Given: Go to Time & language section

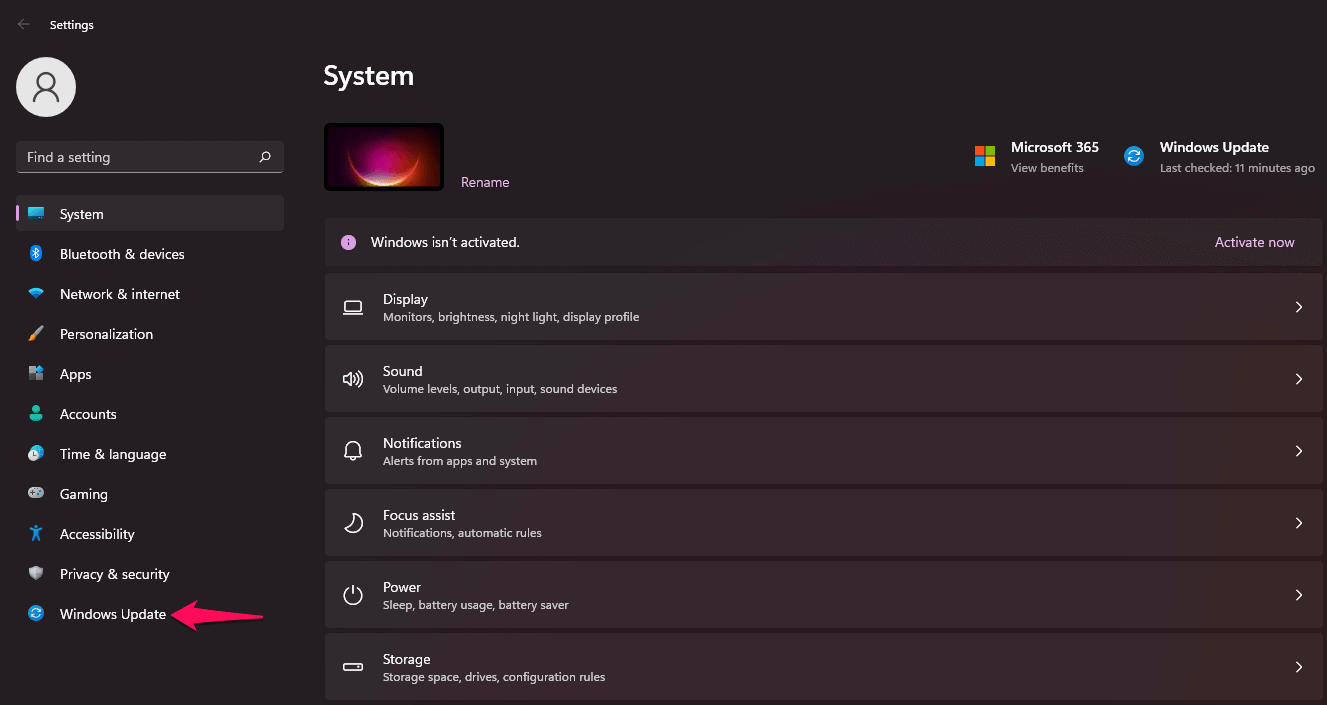Looking at the screenshot, I should tap(112, 454).
